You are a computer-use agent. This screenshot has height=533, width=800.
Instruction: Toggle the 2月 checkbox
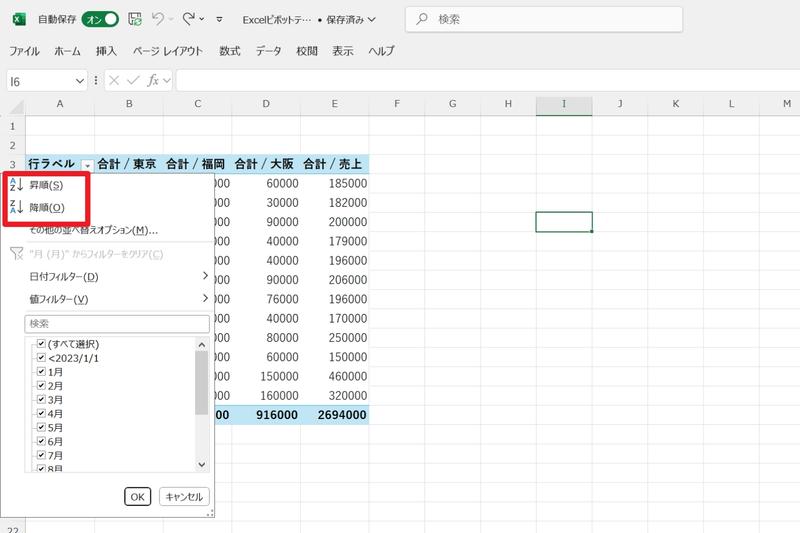point(41,385)
